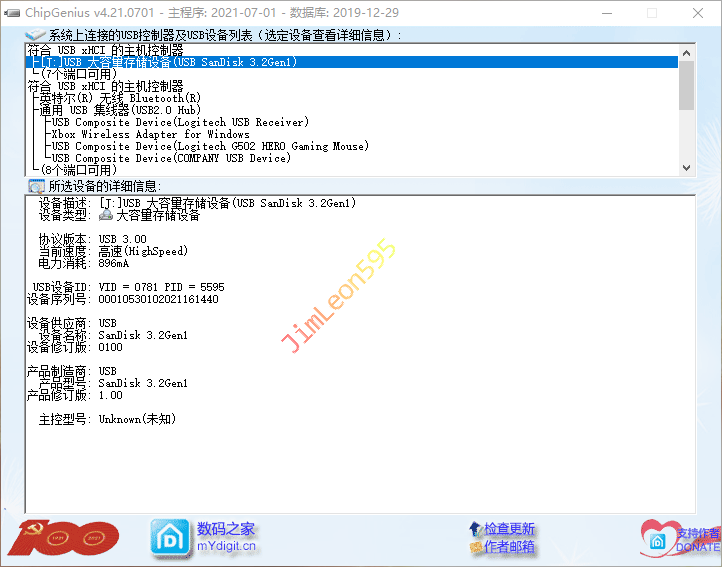
Task: Click the device list header icon
Action: click(36, 35)
